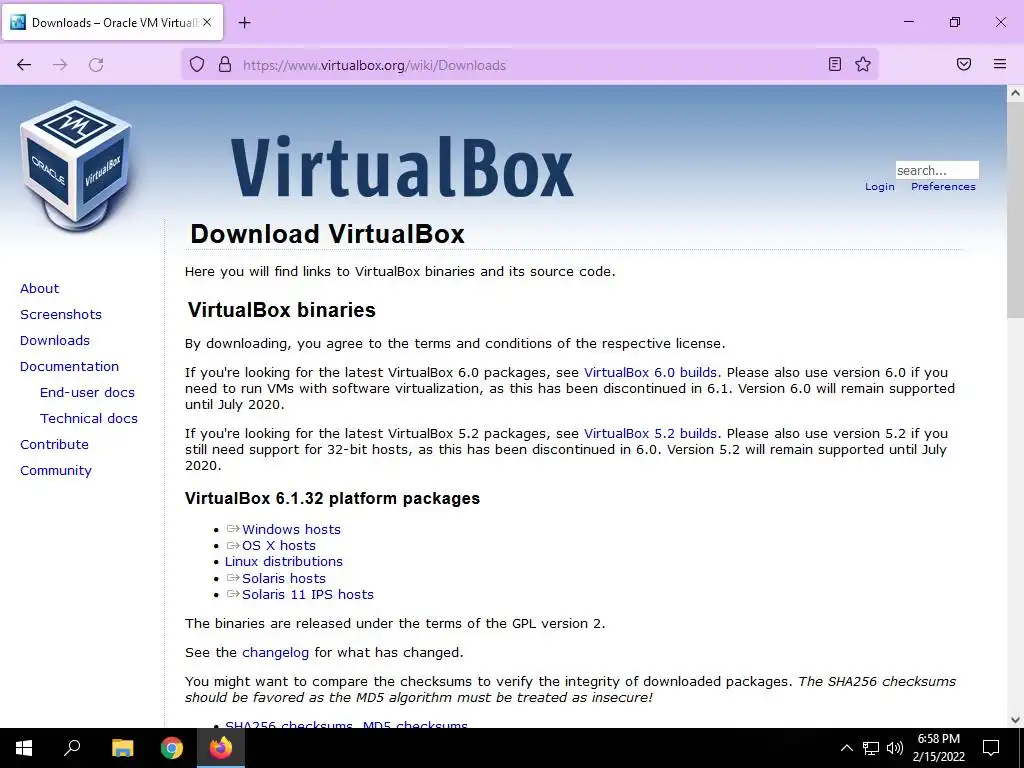Follow the VirtualBox 5.2 builds link
The height and width of the screenshot is (768, 1024).
(x=650, y=434)
